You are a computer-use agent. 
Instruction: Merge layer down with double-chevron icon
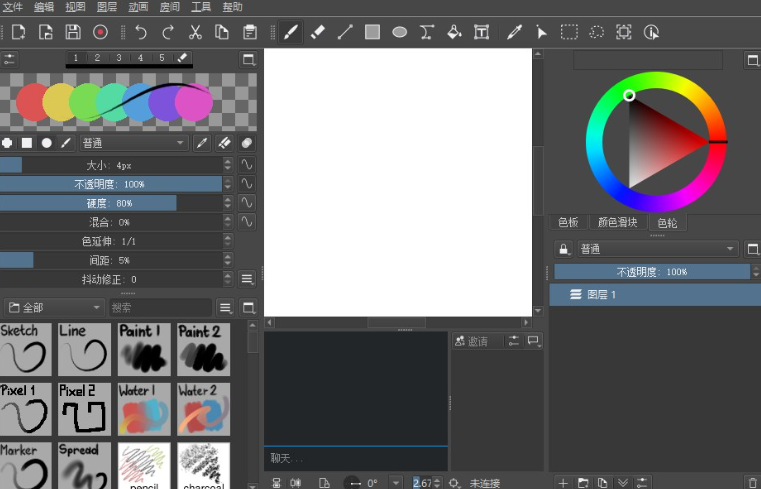(x=622, y=483)
